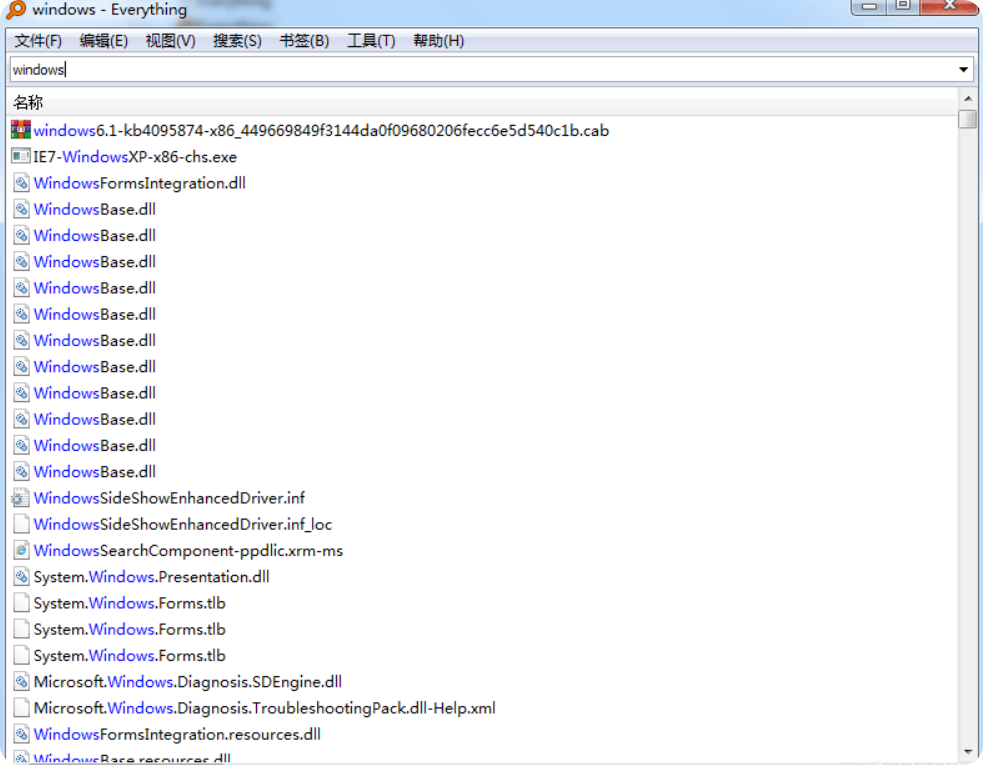Click the TroubleshootingPack.dll-Help.xml file icon
This screenshot has width=983, height=765.
(x=21, y=708)
